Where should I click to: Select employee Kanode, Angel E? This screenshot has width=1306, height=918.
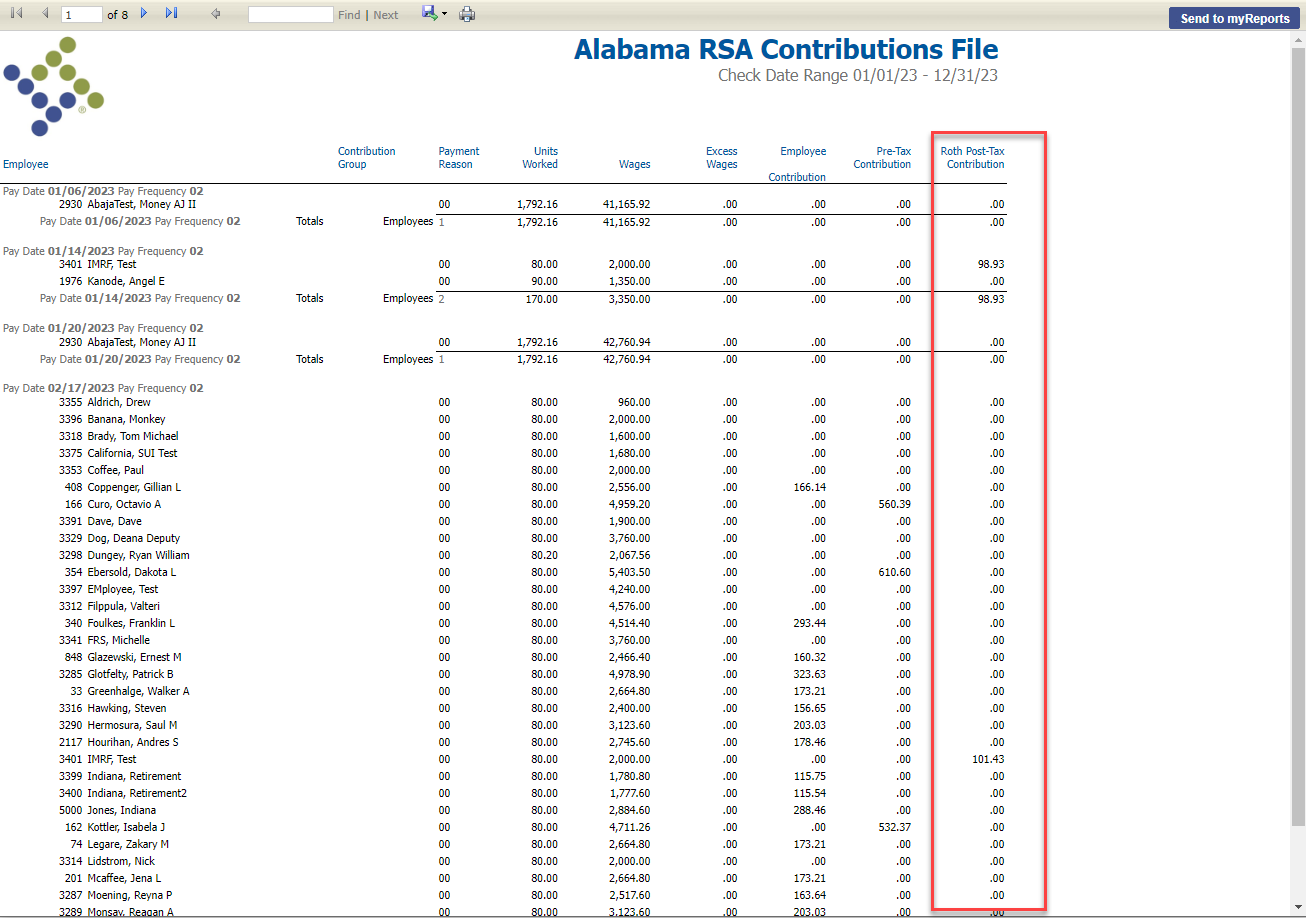(x=125, y=281)
